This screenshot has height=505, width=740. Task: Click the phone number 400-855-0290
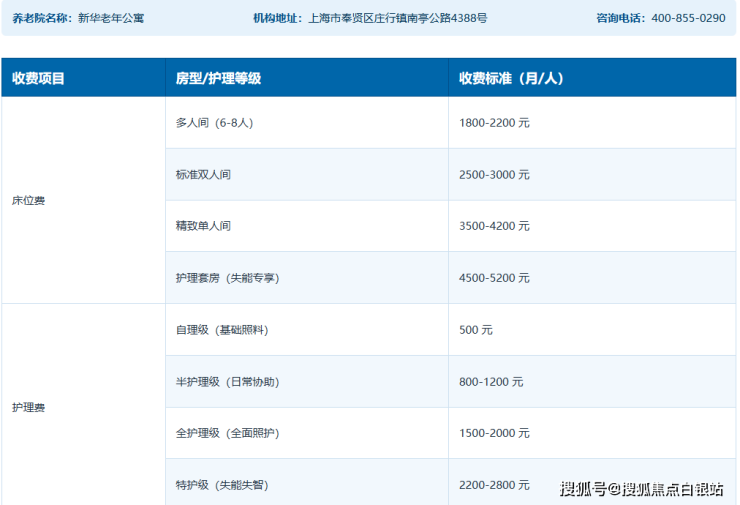coord(688,18)
